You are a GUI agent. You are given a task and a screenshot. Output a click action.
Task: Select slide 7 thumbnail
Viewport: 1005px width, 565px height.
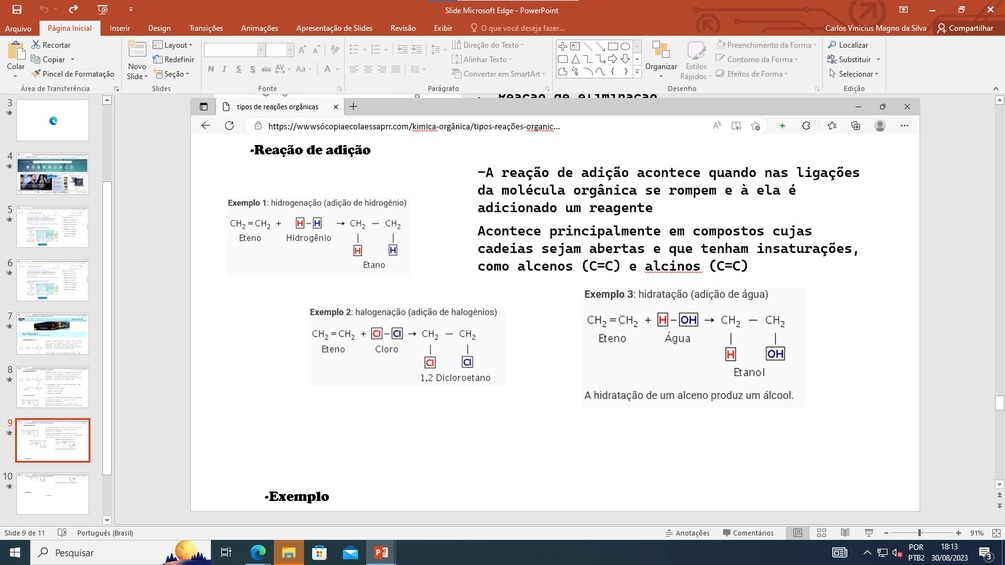[x=53, y=334]
